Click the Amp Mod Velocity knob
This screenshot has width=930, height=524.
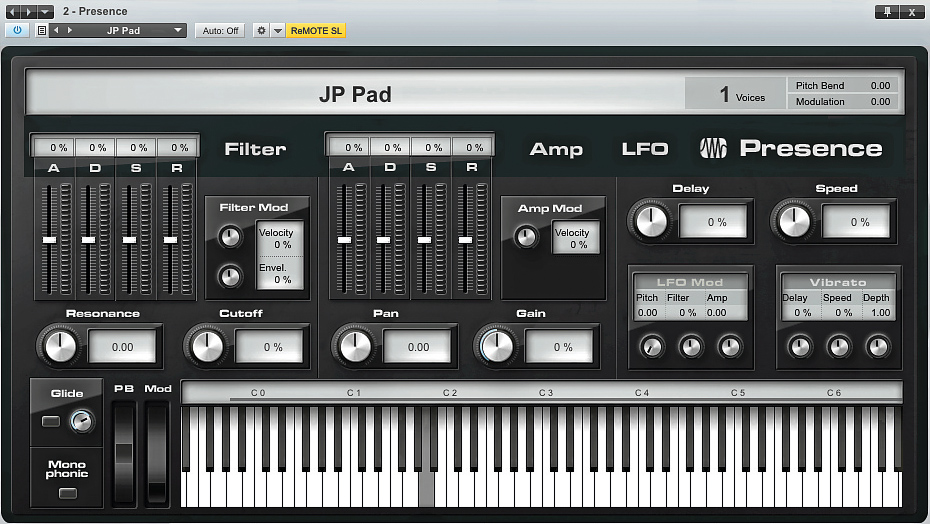coord(525,237)
